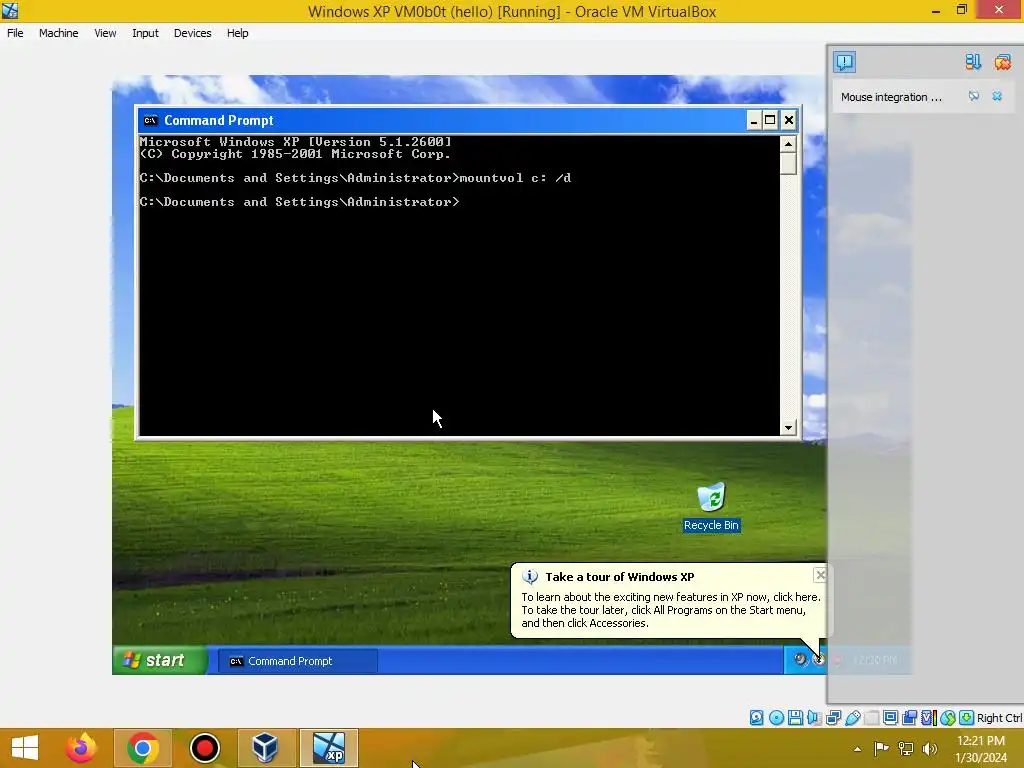The image size is (1024, 768).
Task: Click the Command Prompt scroll up arrow
Action: point(788,144)
